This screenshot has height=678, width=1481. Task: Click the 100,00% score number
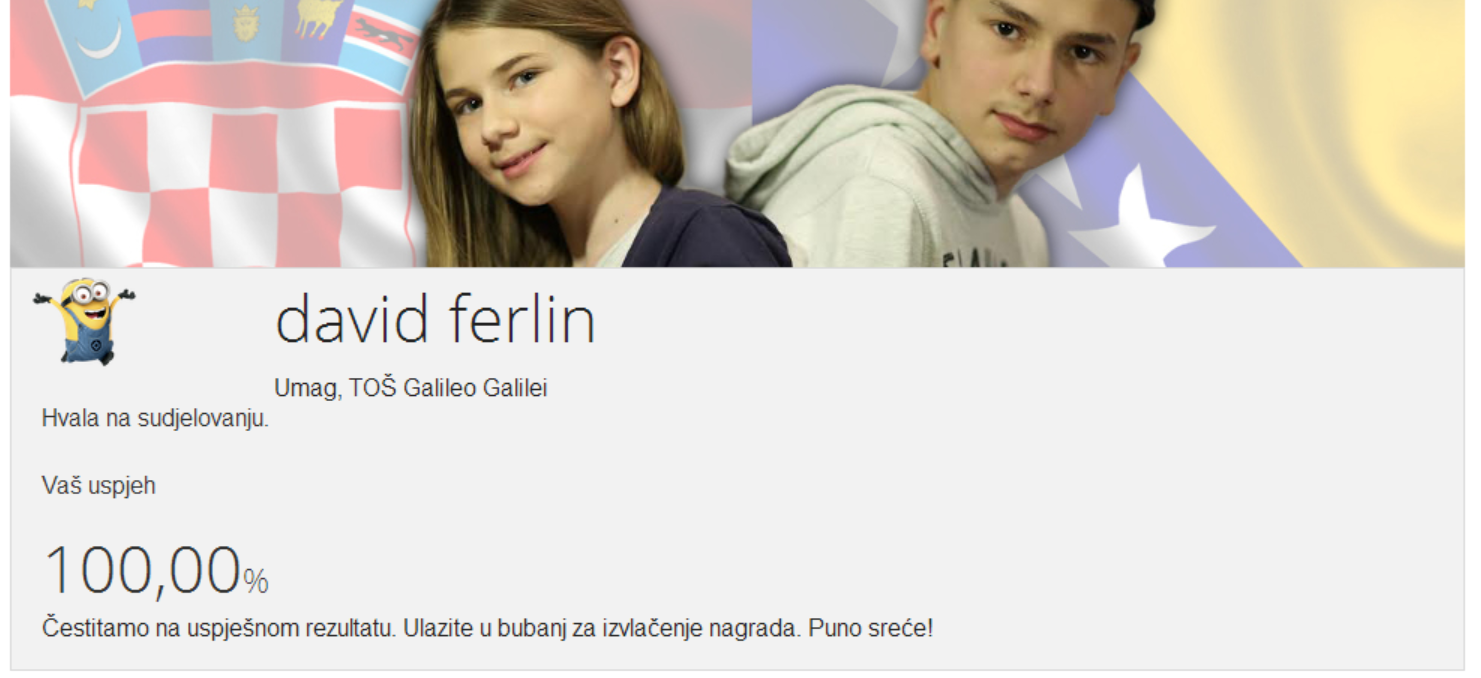point(156,571)
